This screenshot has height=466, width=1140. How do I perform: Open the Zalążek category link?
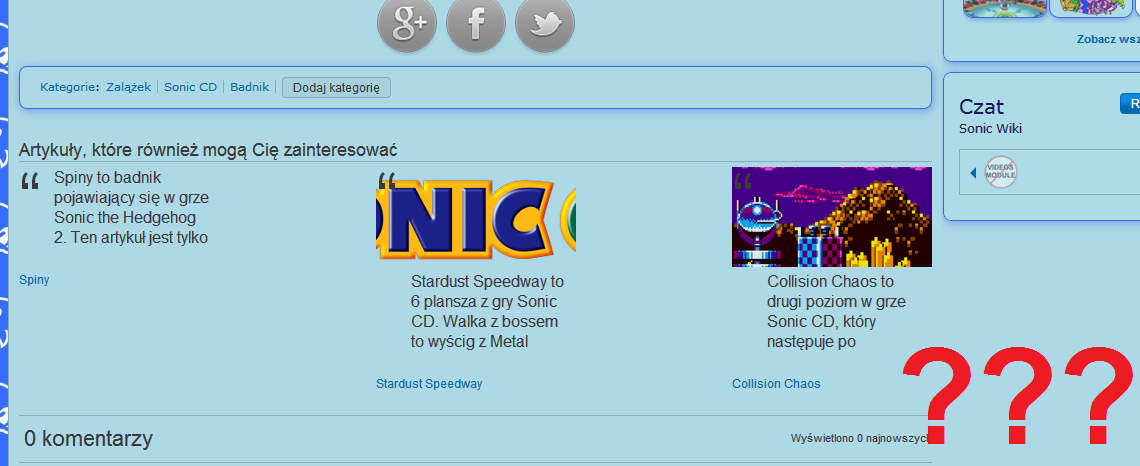129,87
